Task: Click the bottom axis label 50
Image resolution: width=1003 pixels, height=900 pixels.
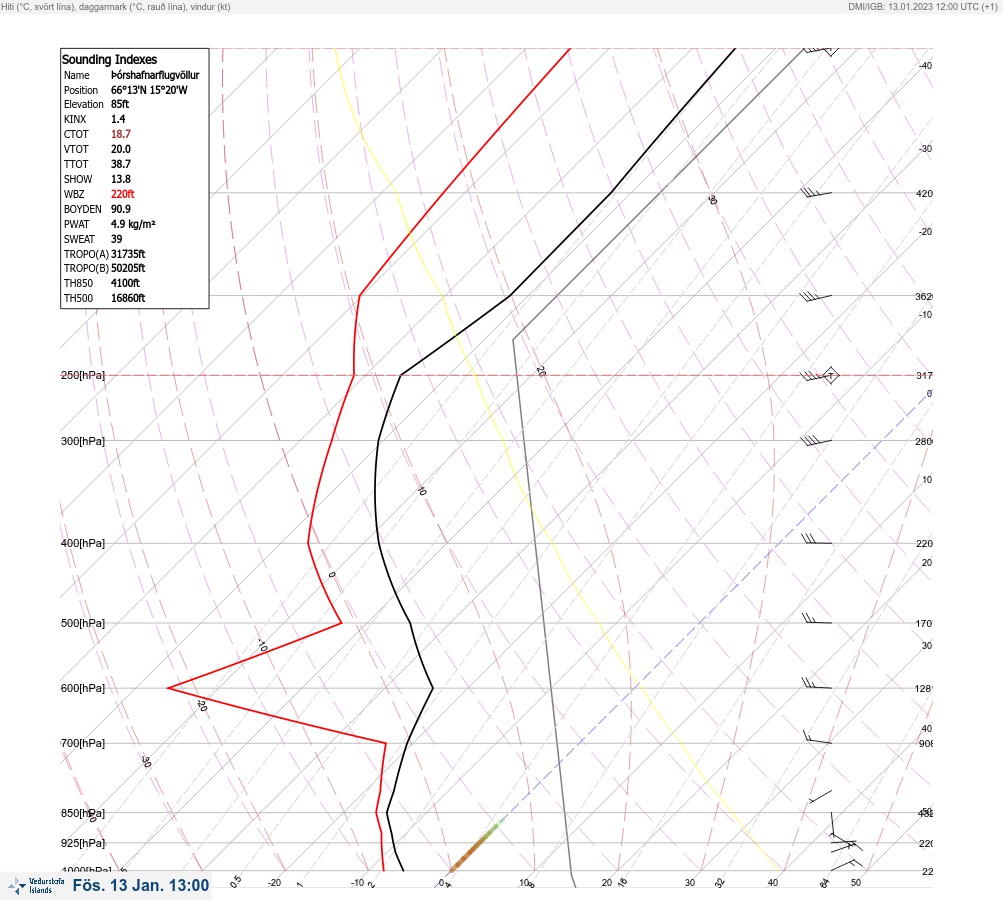Action: (x=855, y=883)
